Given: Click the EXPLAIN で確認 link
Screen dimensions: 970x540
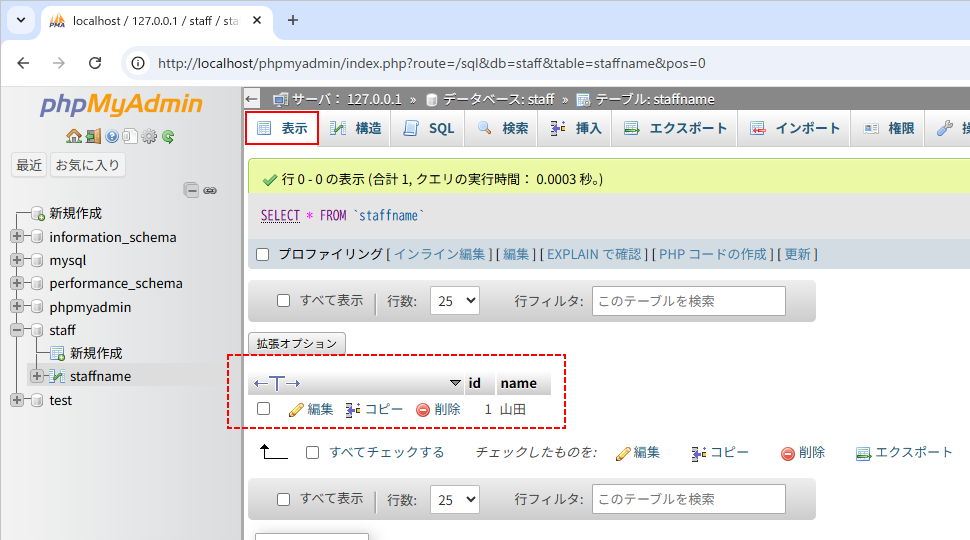Looking at the screenshot, I should (594, 254).
